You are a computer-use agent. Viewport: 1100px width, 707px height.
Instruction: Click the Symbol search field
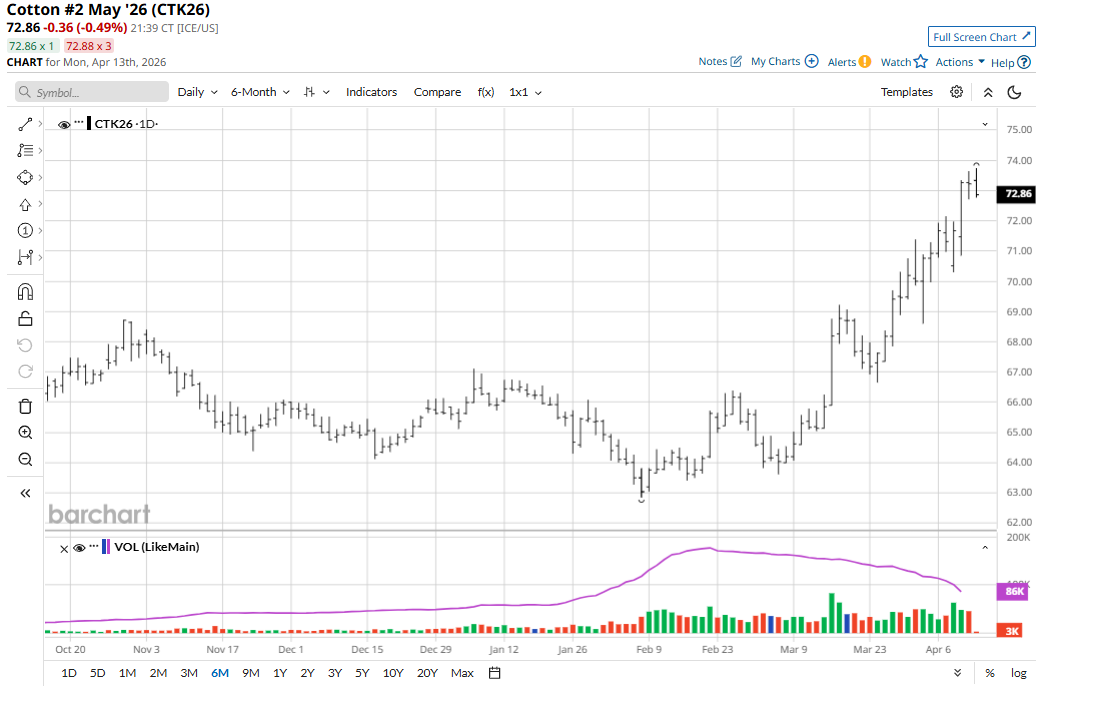click(92, 92)
